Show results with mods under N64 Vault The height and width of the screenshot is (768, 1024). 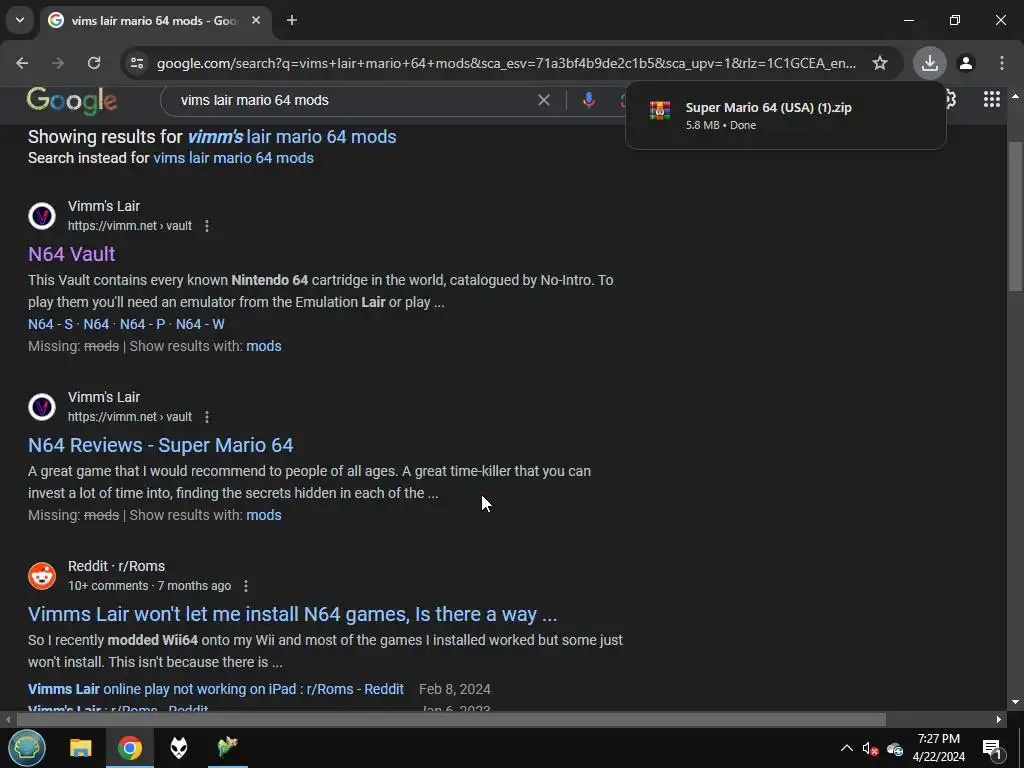[x=264, y=346]
